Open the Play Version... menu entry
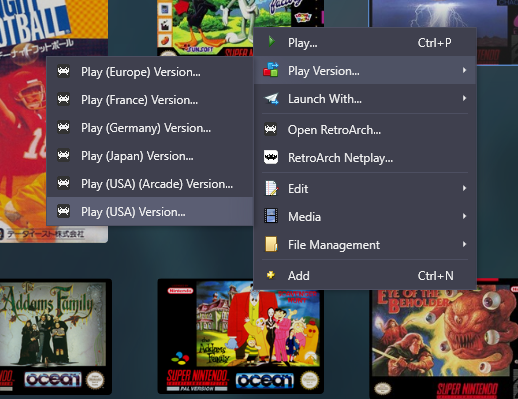This screenshot has width=518, height=399. click(x=365, y=70)
